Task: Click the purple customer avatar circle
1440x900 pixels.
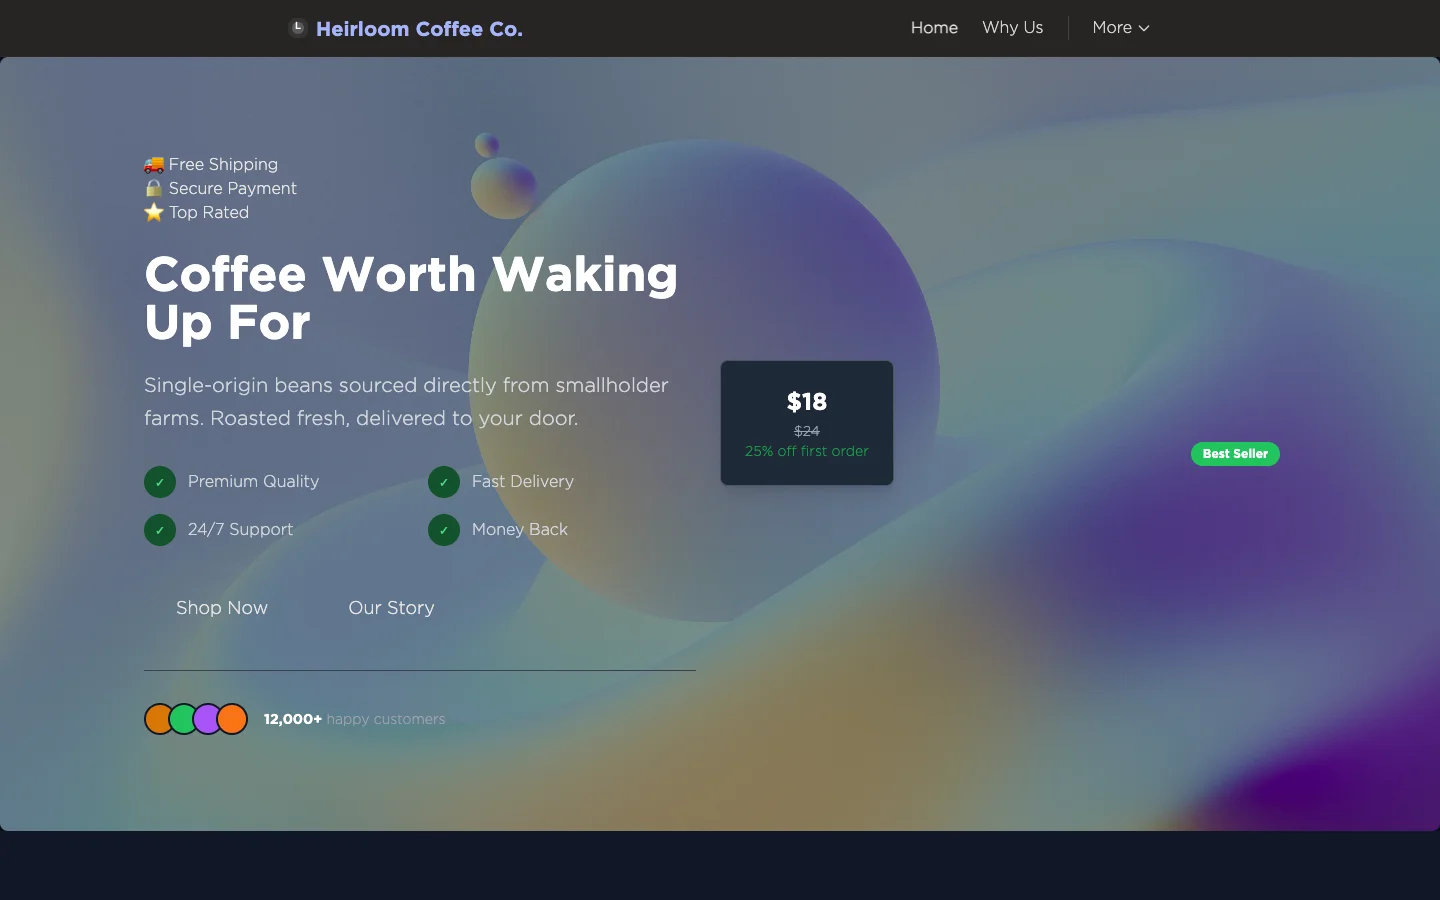Action: tap(208, 719)
